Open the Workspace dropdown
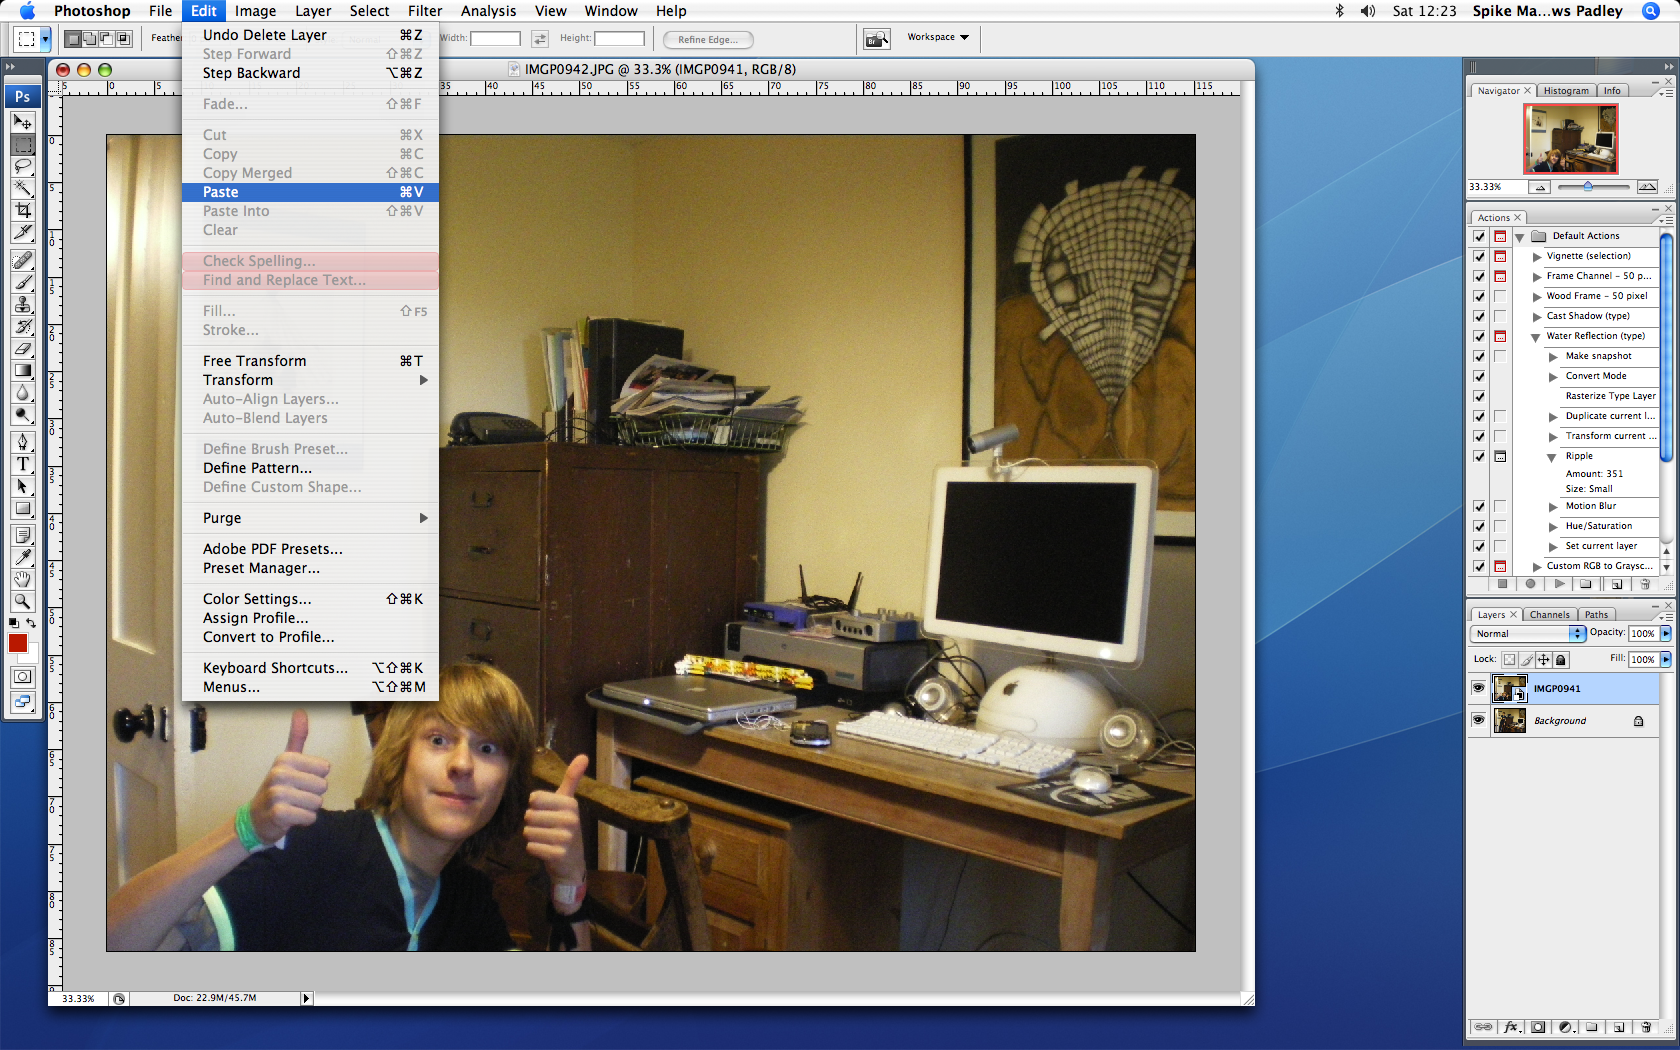 (x=938, y=37)
